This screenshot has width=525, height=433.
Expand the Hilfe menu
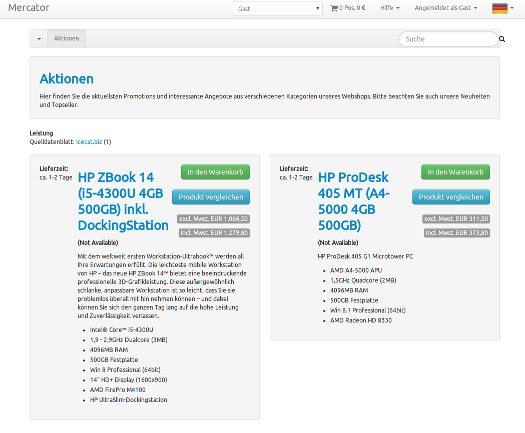390,8
